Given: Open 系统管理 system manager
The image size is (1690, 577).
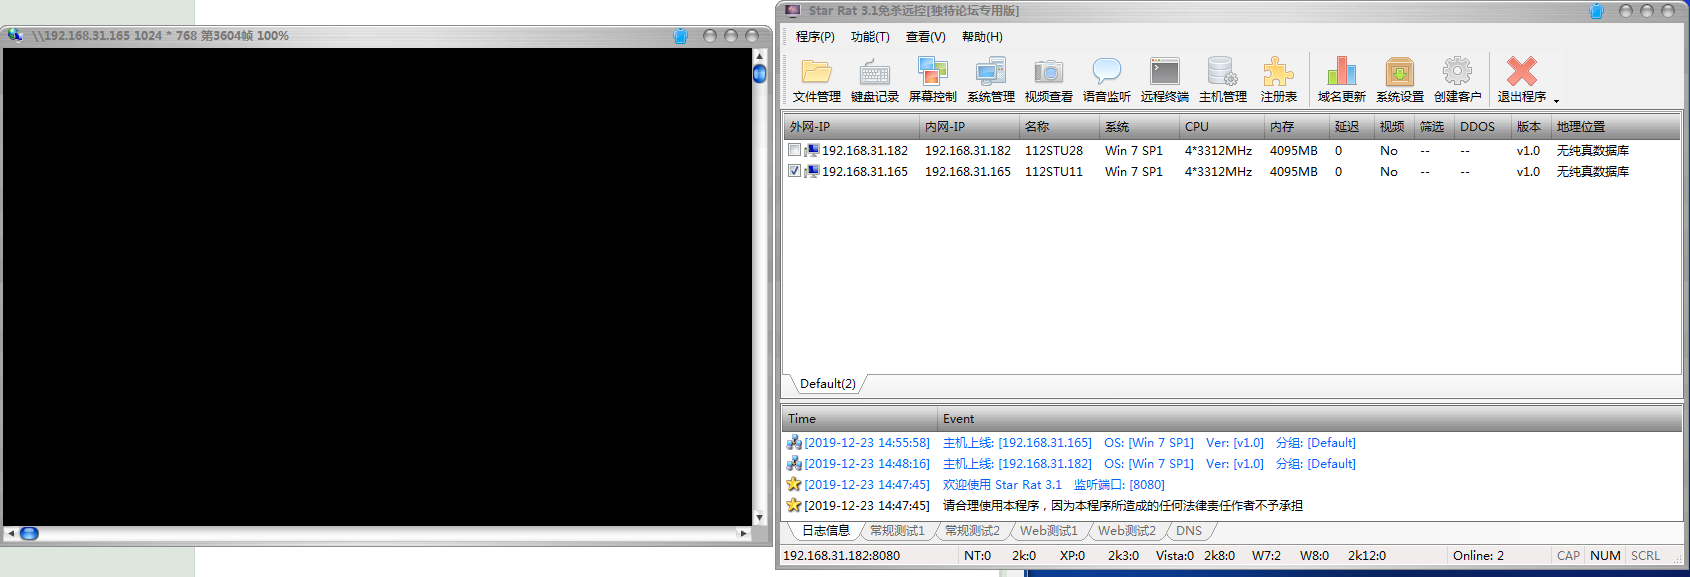Looking at the screenshot, I should click(990, 80).
